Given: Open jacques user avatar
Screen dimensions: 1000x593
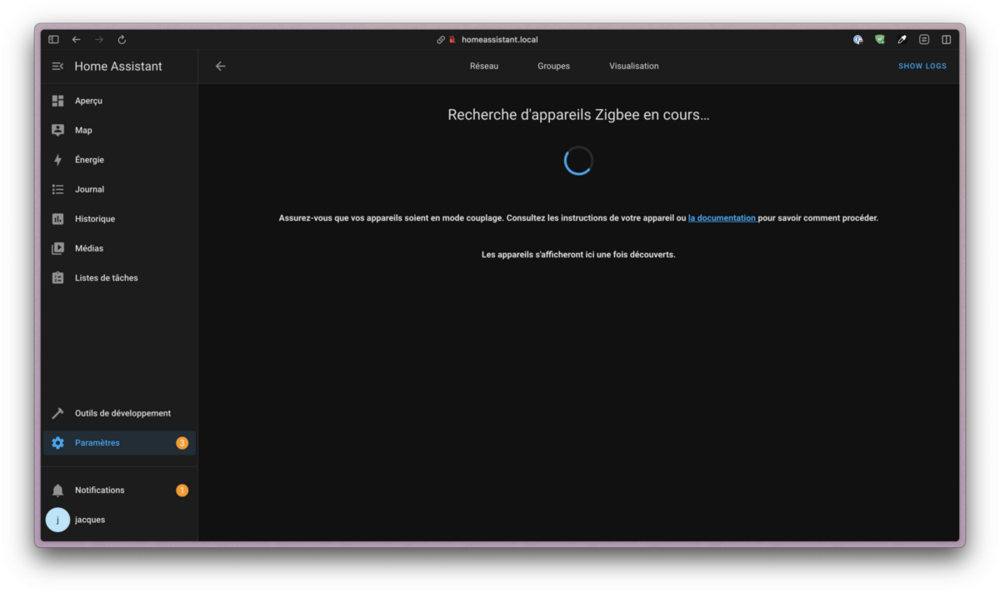Looking at the screenshot, I should pyautogui.click(x=57, y=520).
